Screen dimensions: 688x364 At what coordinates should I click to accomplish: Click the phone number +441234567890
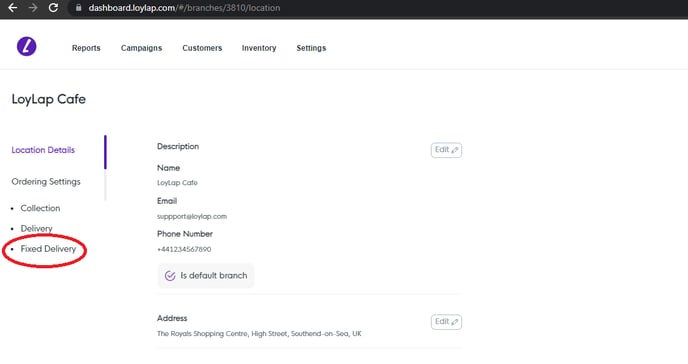click(184, 249)
